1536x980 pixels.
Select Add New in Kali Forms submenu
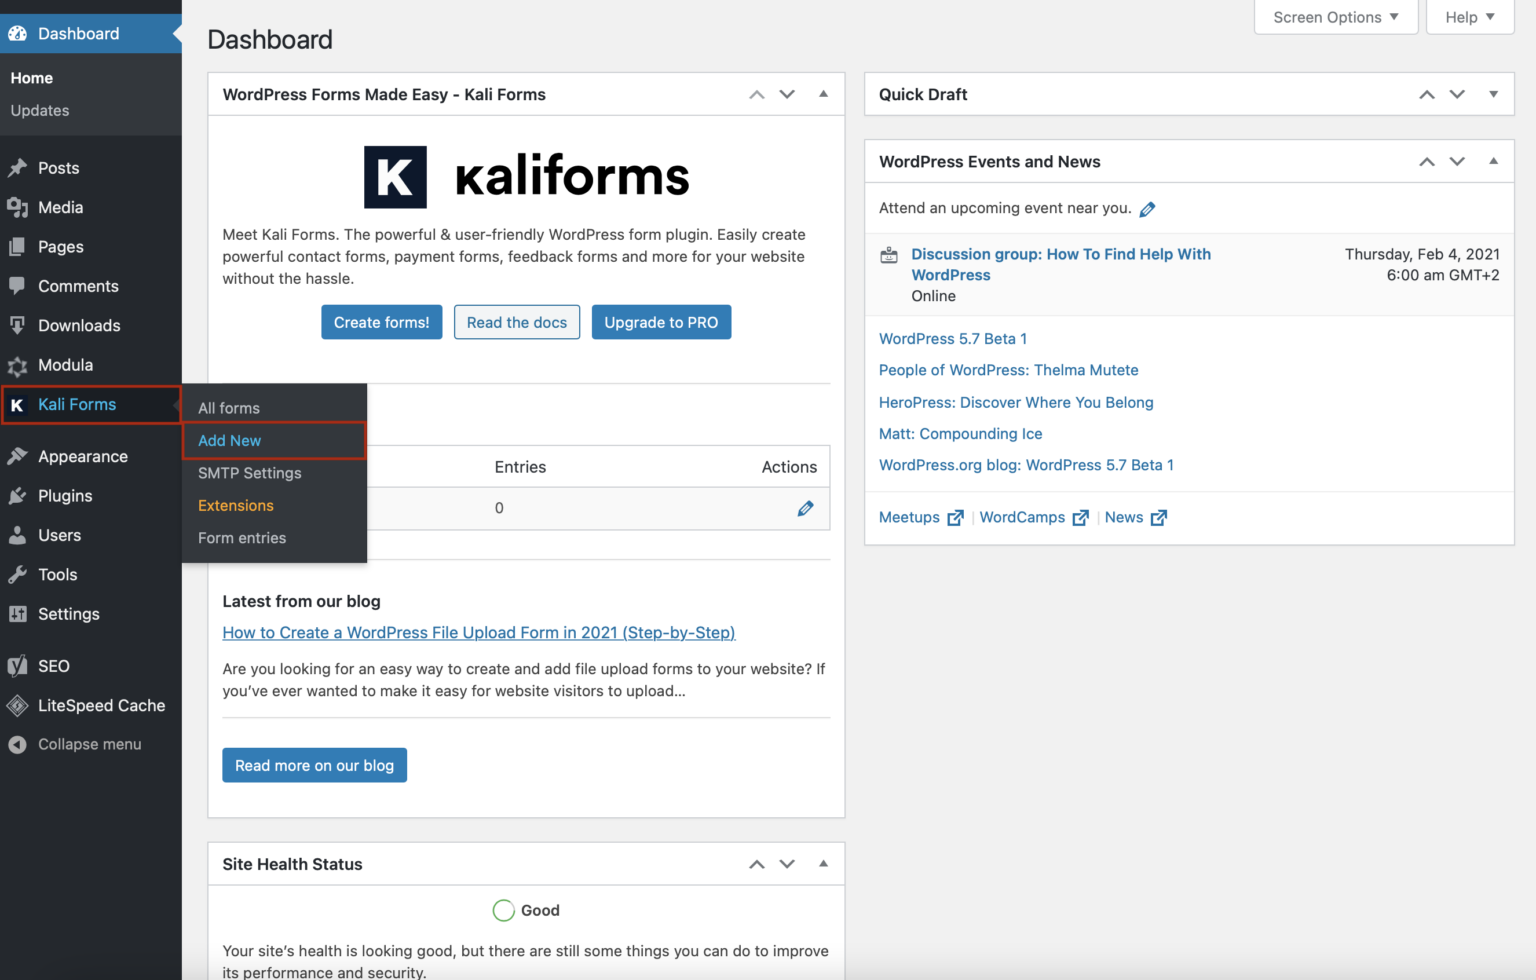(230, 441)
